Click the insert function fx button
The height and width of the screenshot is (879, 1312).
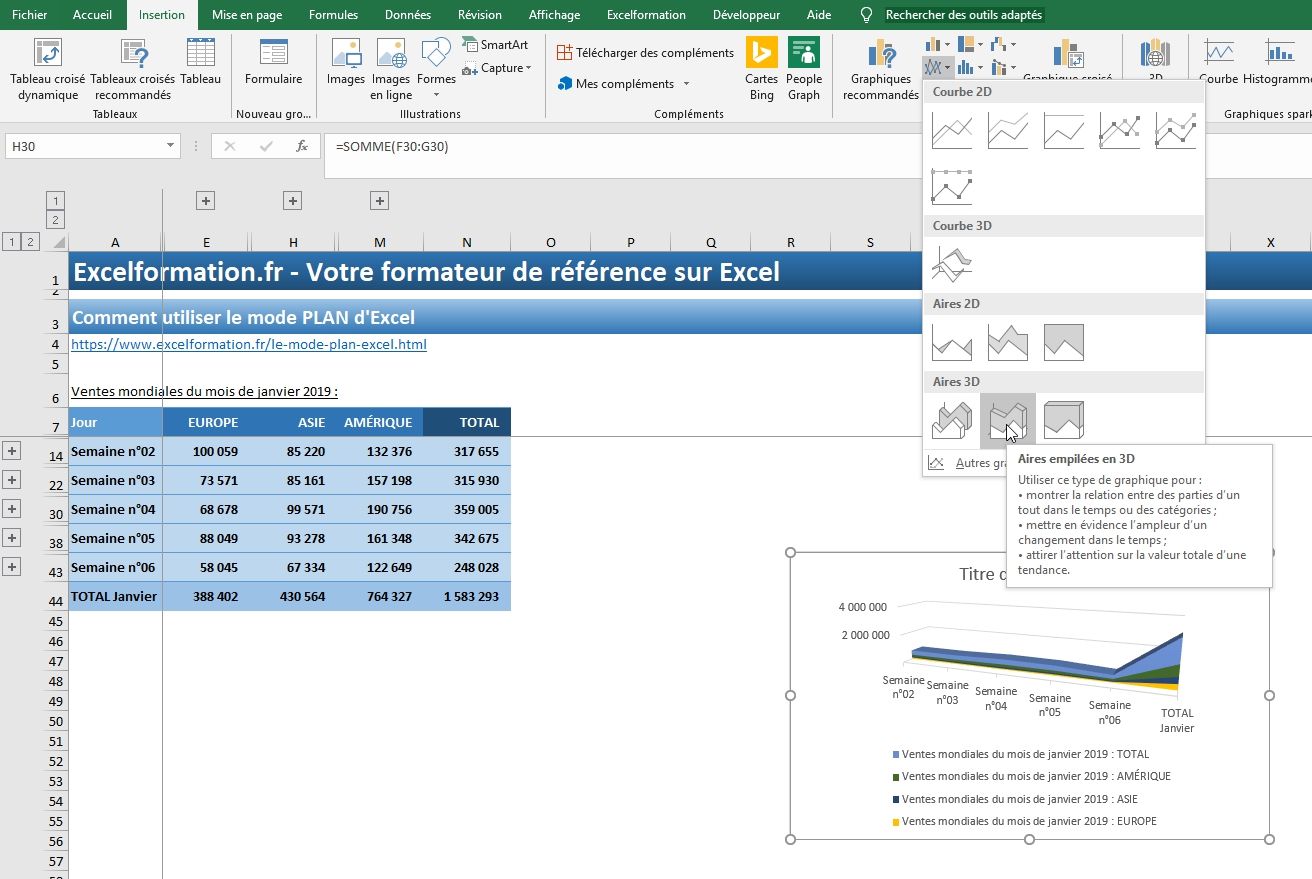point(301,147)
